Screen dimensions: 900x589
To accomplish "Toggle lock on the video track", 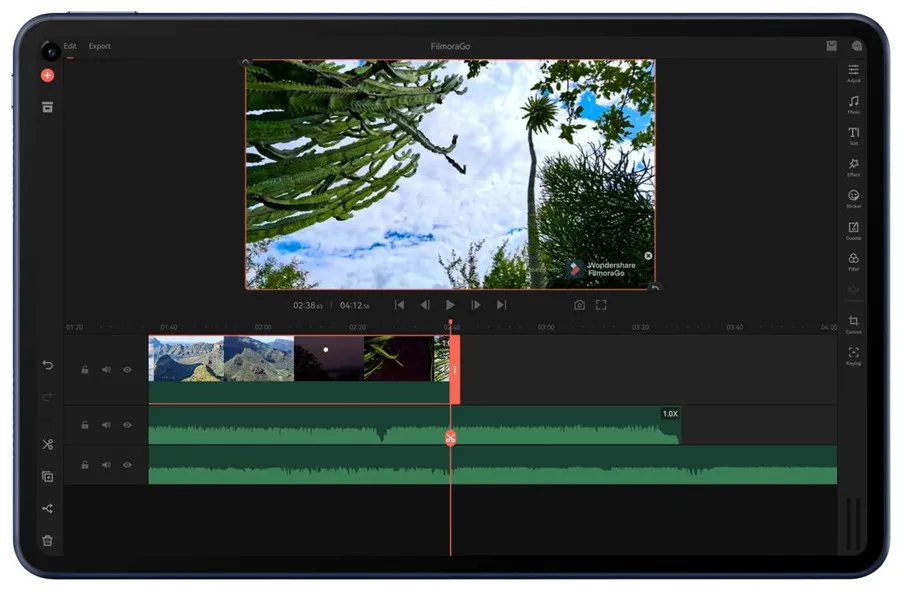I will point(85,370).
